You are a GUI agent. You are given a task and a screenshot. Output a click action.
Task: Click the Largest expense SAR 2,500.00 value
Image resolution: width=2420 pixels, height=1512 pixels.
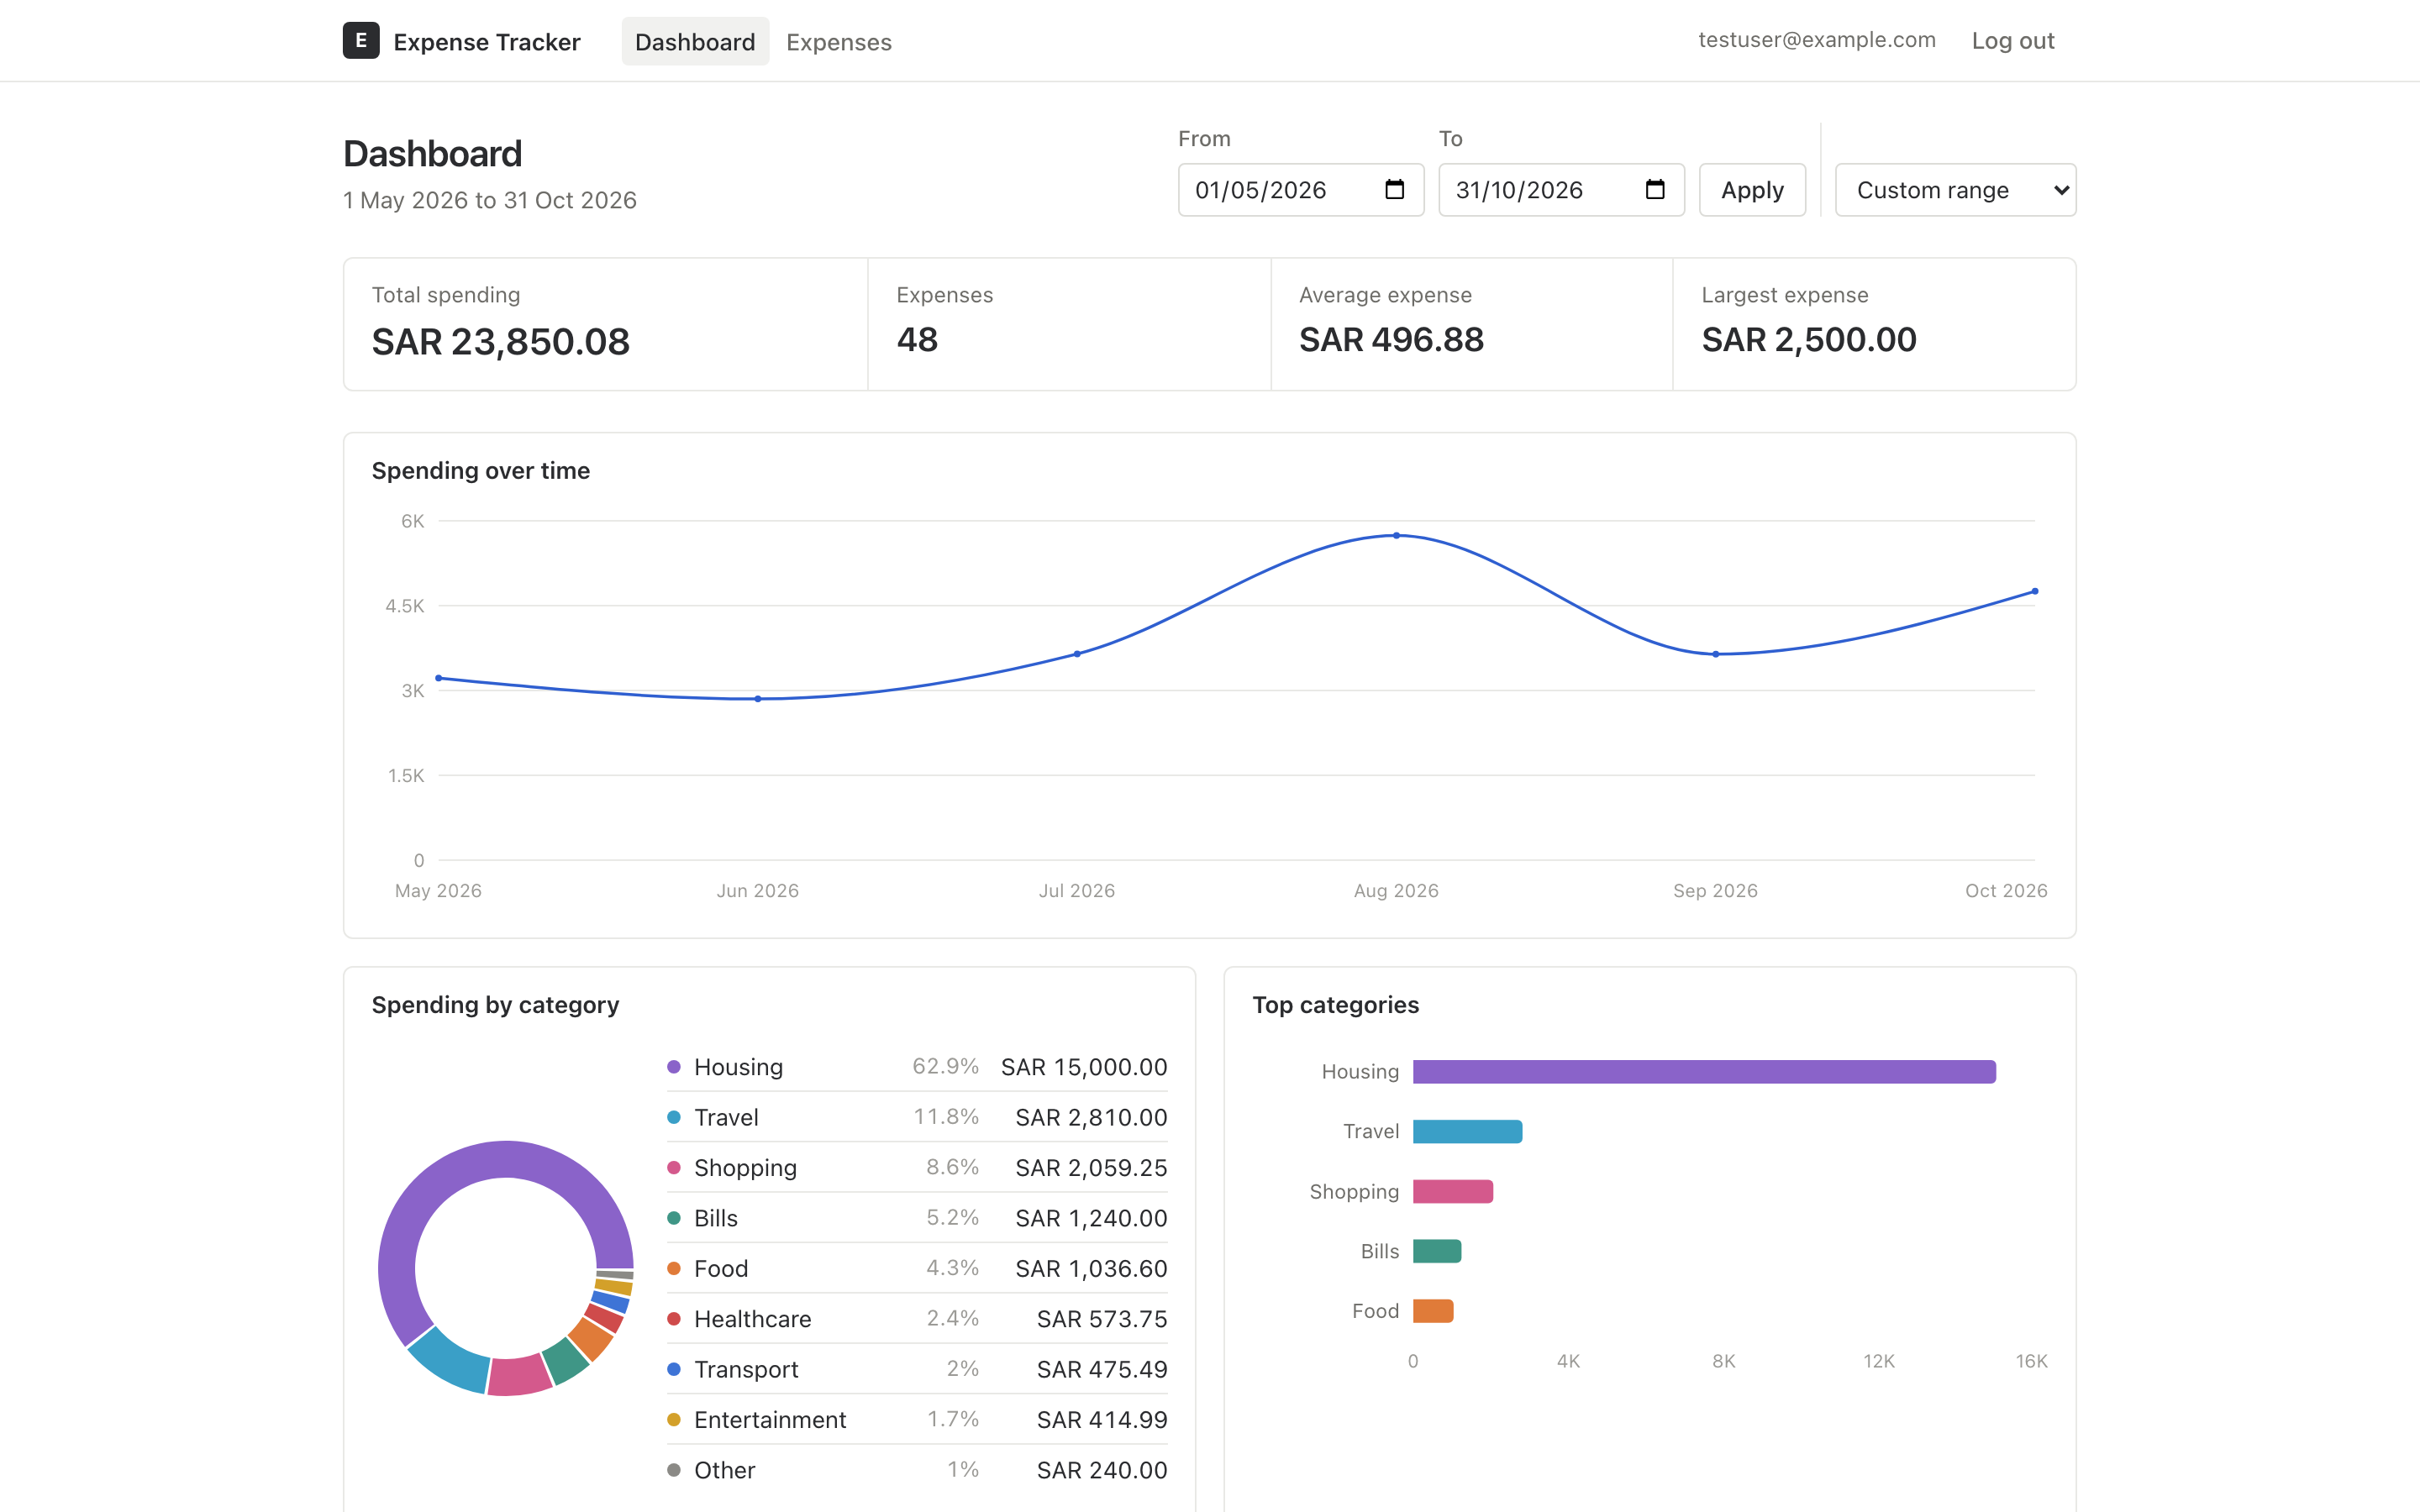pos(1808,340)
